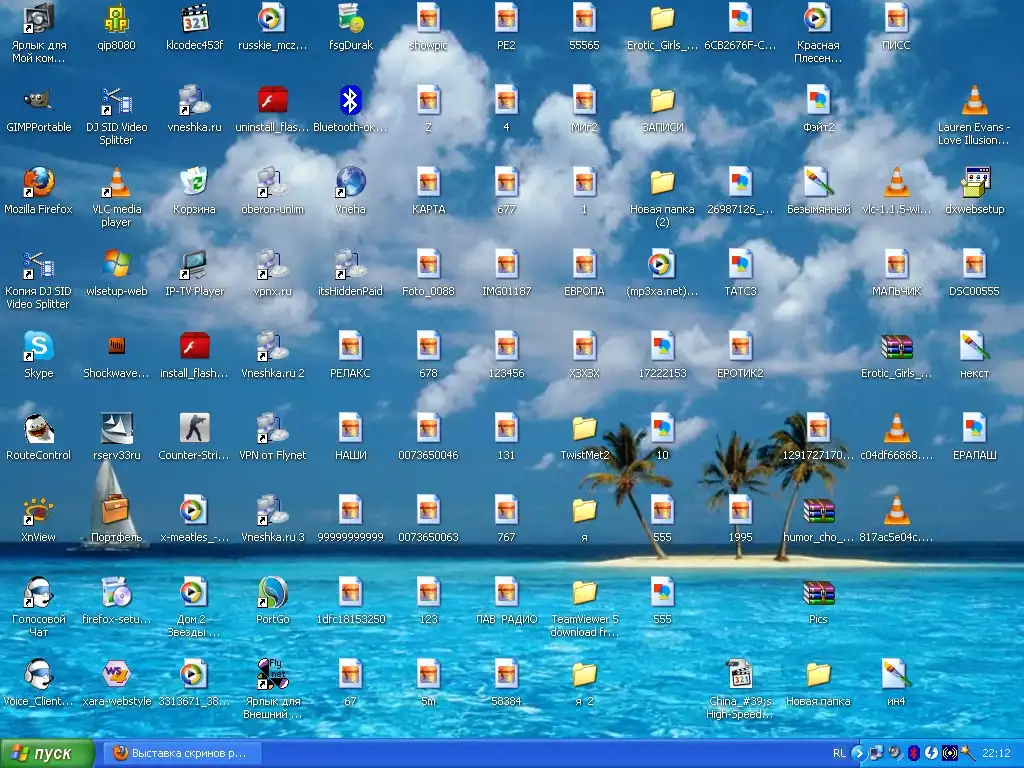Launch the PortGo desktop shortcut
This screenshot has width=1024, height=768.
pyautogui.click(x=272, y=593)
